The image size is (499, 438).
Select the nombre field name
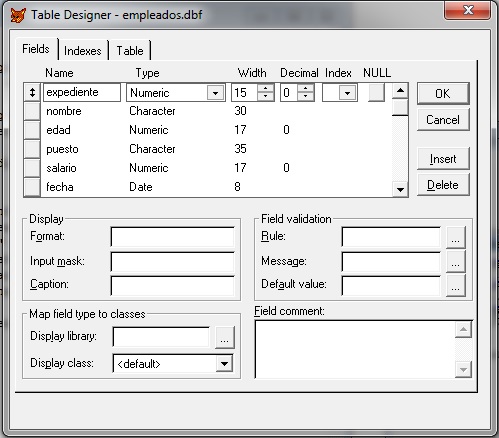tap(64, 111)
